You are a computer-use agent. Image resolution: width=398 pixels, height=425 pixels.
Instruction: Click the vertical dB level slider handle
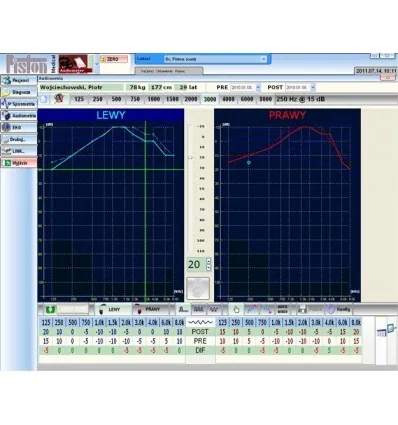pyautogui.click(x=190, y=157)
